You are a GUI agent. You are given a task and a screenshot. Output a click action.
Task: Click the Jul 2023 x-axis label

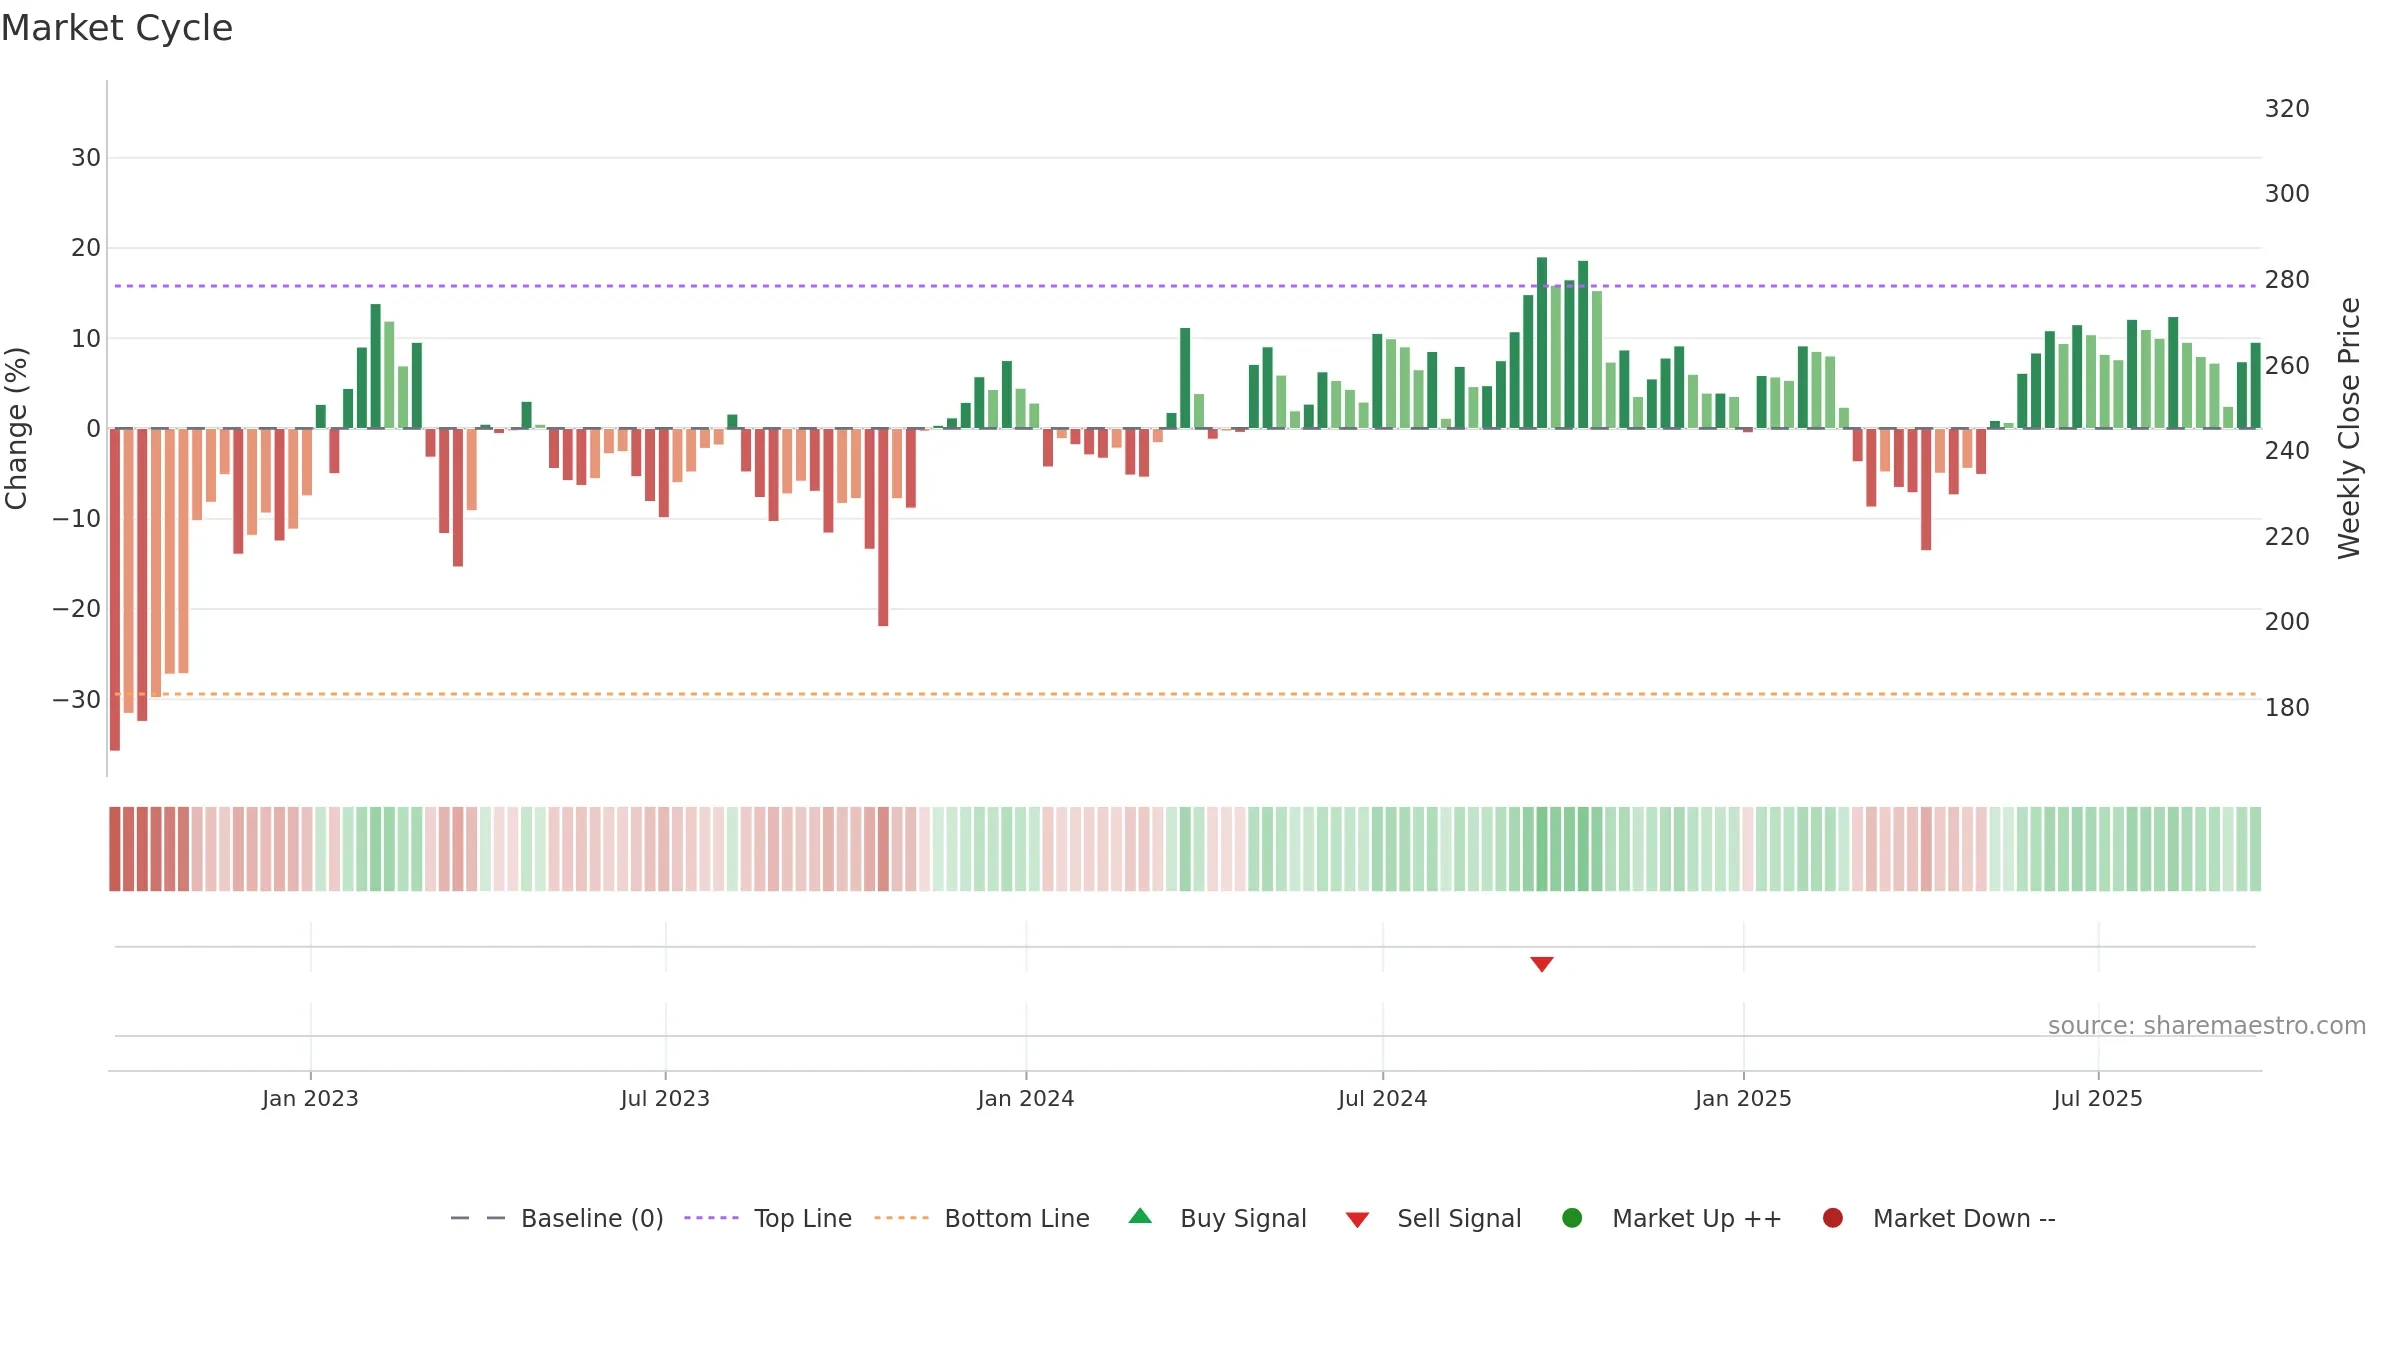pos(665,1098)
